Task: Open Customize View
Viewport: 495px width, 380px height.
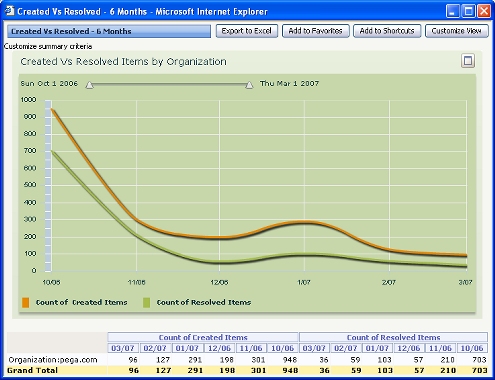Action: tap(457, 31)
